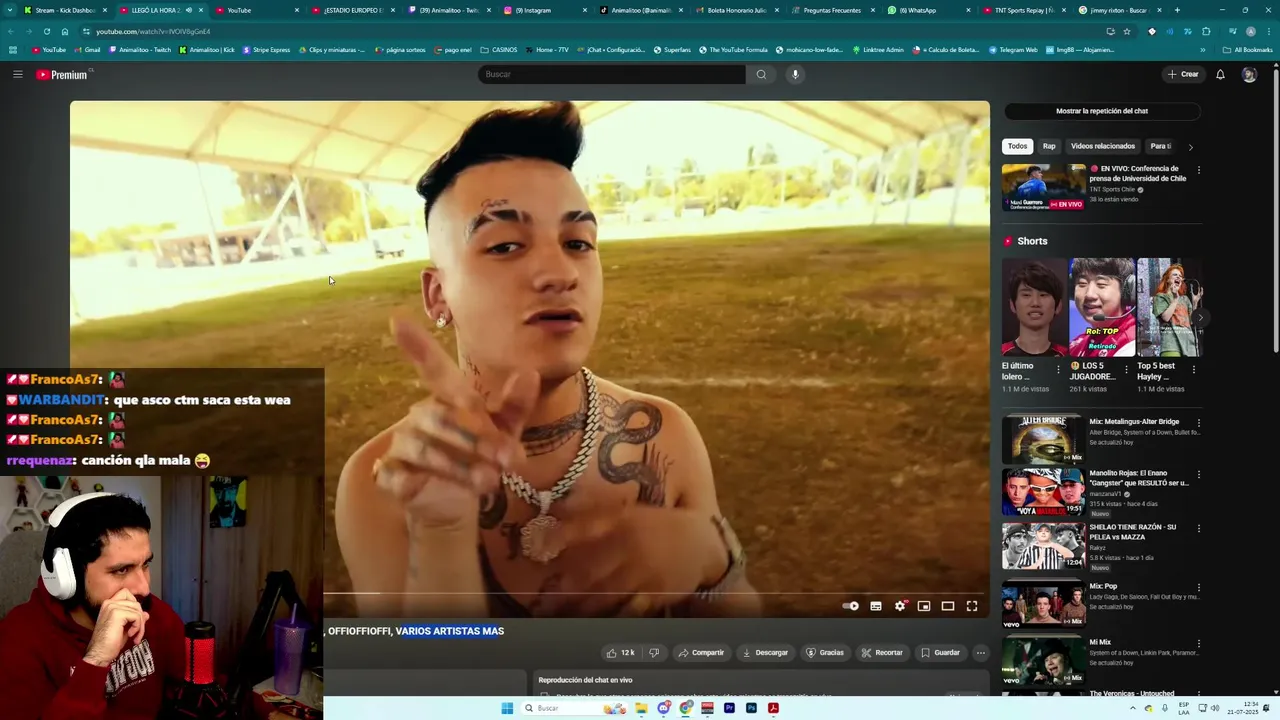
Task: Bookmark this page with the star icon
Action: pos(1127,31)
